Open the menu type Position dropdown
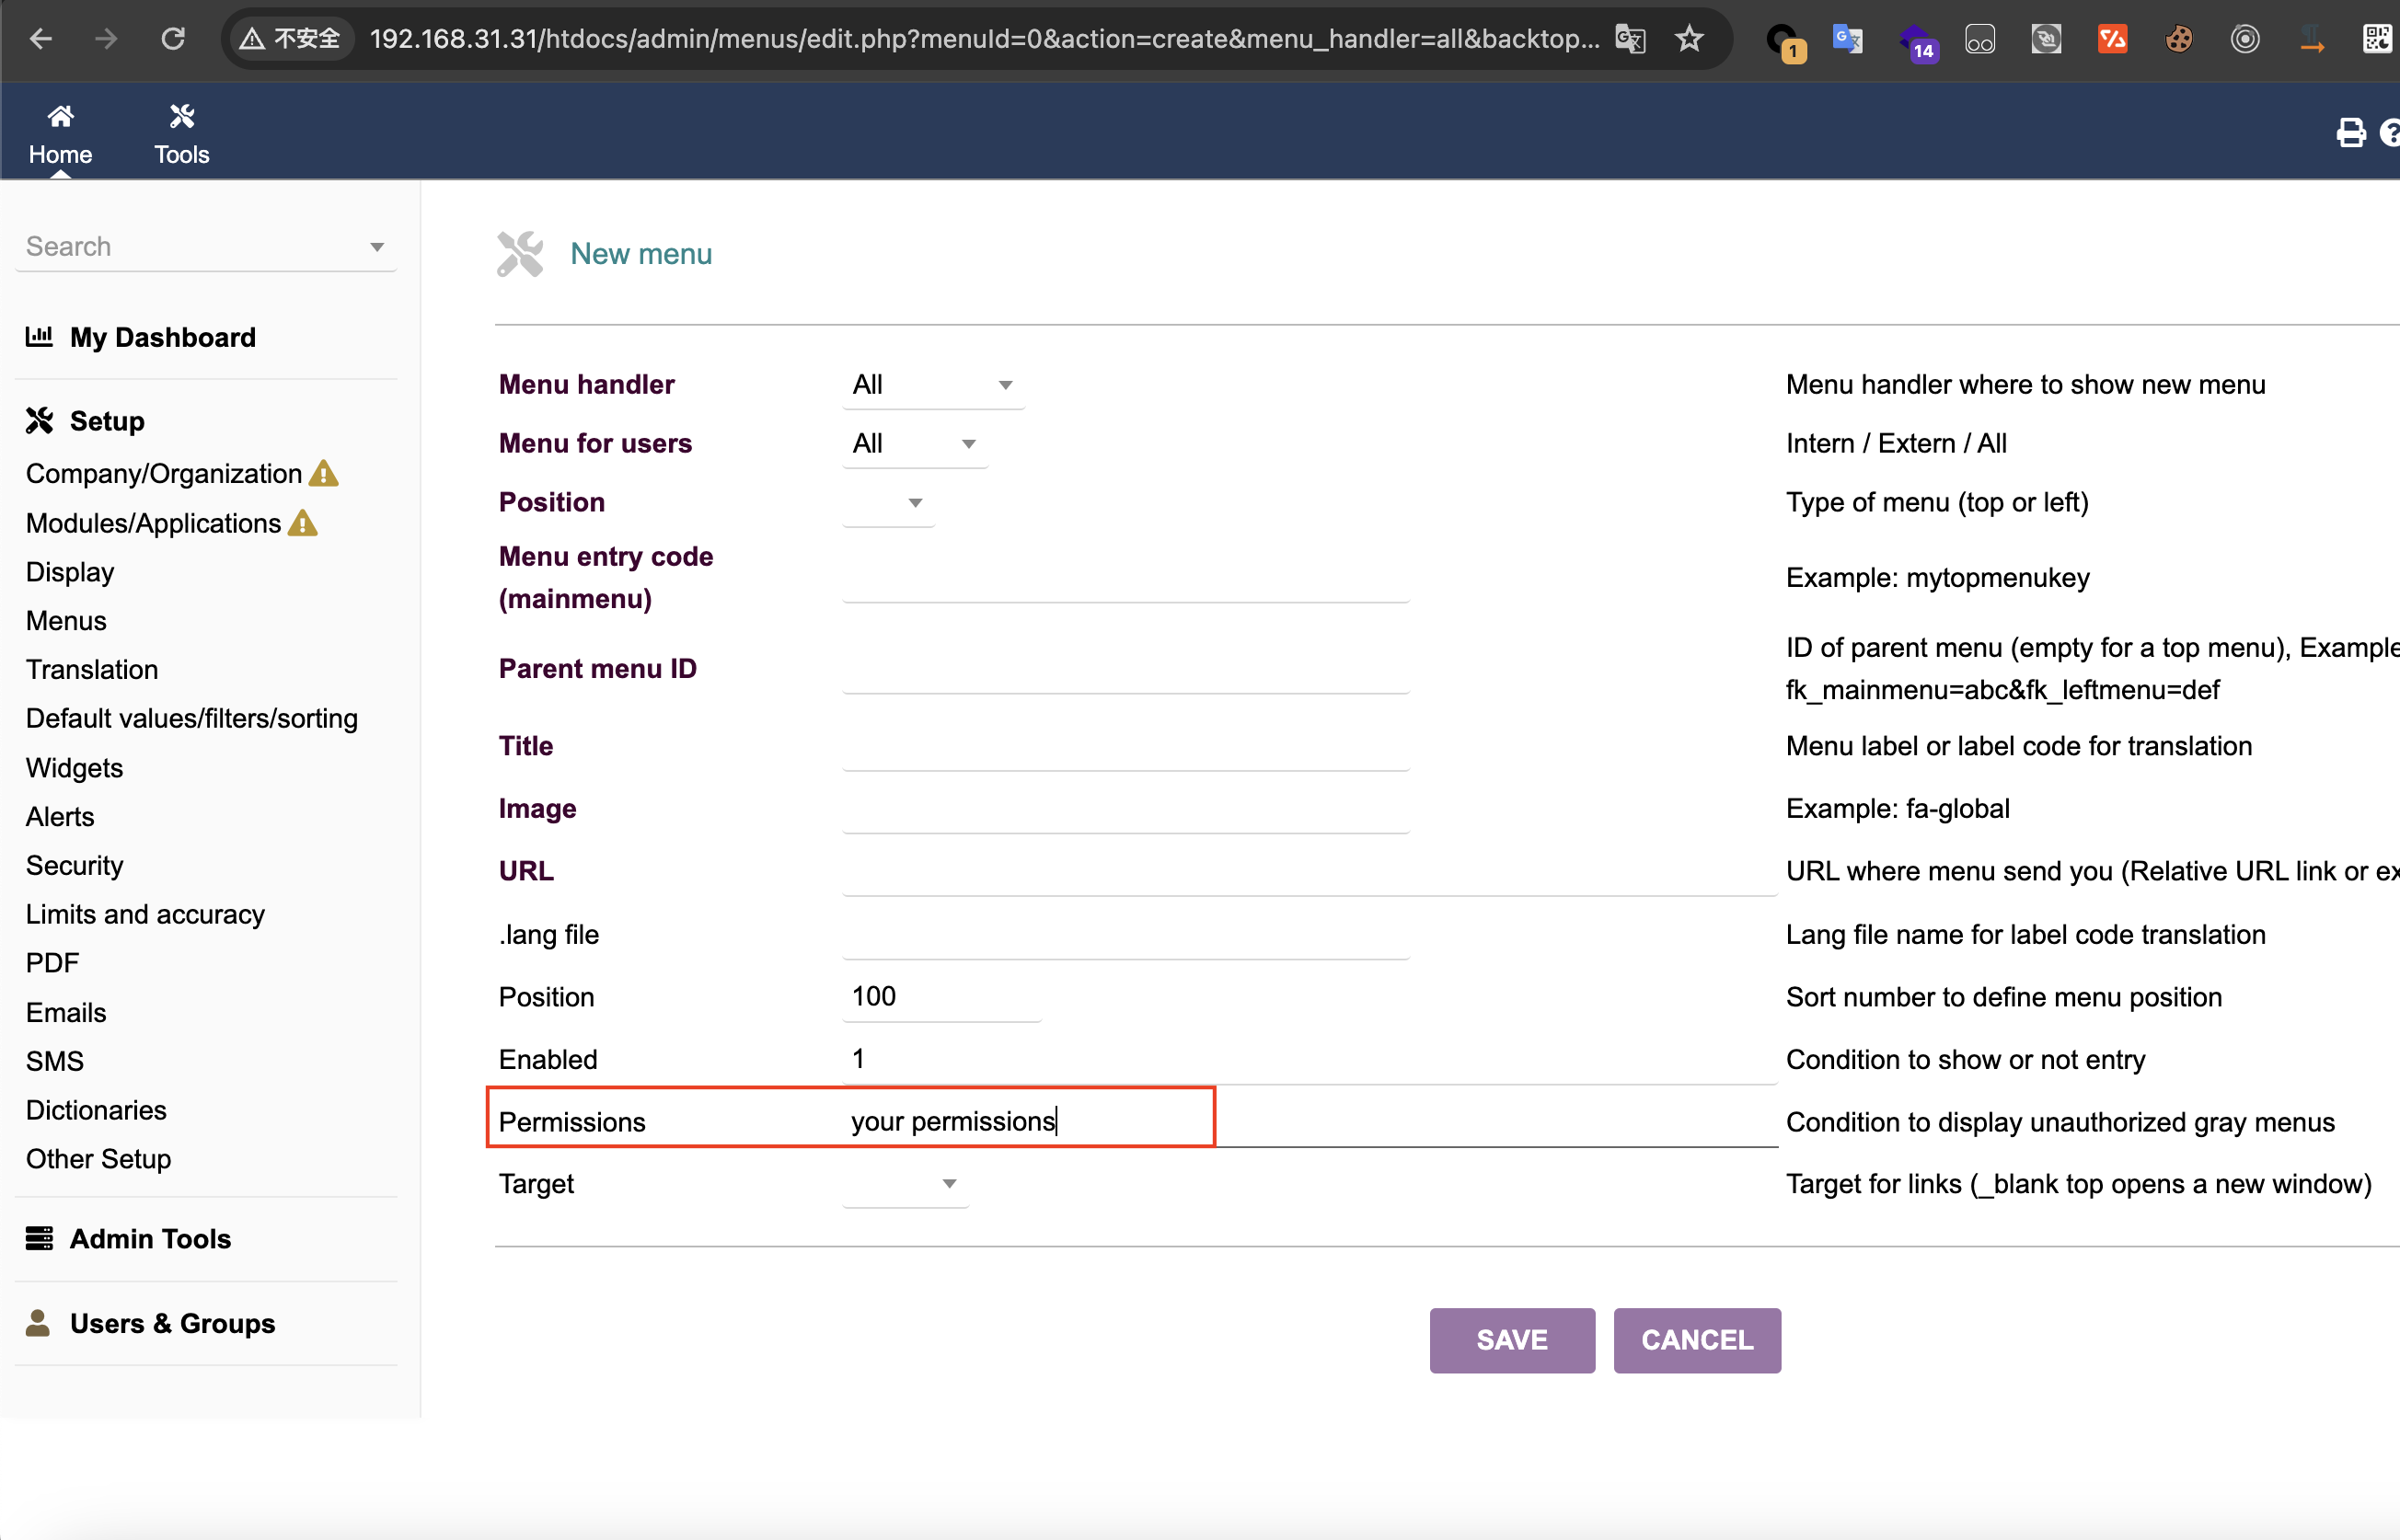The height and width of the screenshot is (1540, 2400). click(887, 503)
